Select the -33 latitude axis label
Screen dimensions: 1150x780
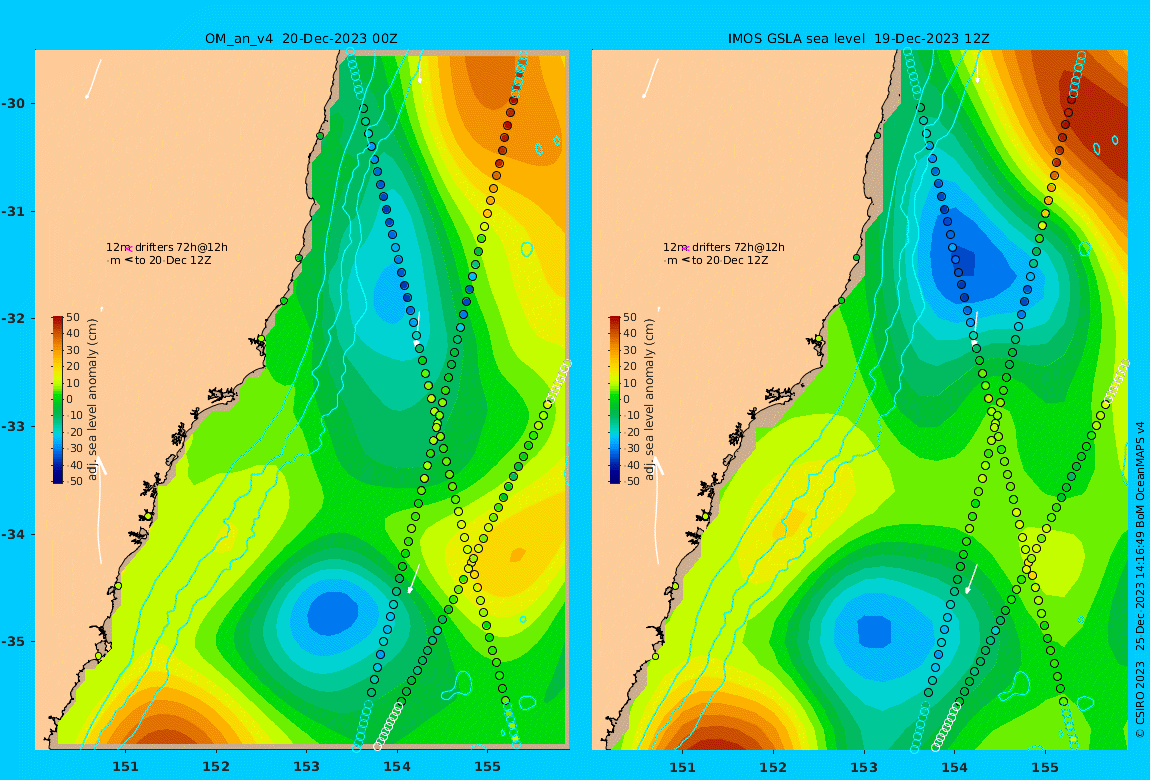pos(12,426)
